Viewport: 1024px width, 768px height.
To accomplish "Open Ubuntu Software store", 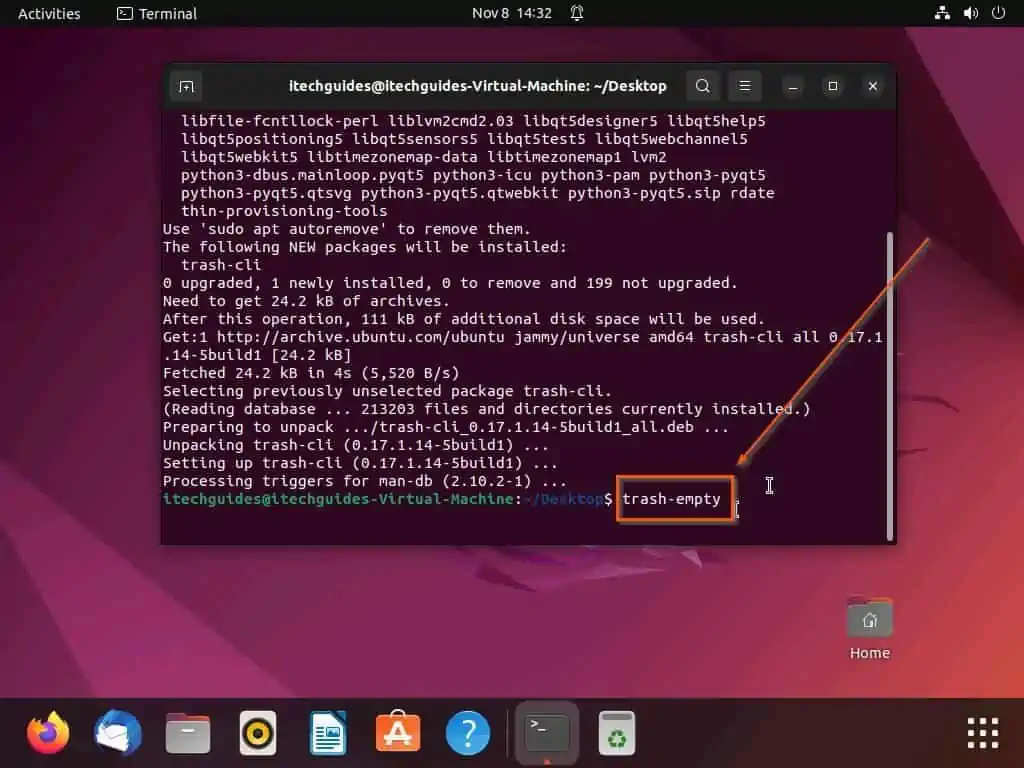I will click(x=398, y=733).
